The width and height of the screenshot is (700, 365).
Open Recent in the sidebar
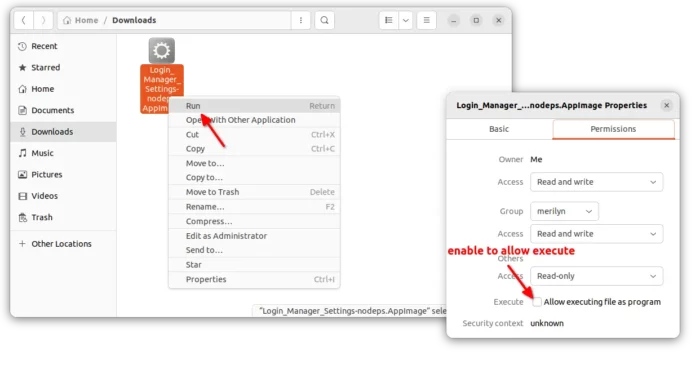(x=63, y=46)
